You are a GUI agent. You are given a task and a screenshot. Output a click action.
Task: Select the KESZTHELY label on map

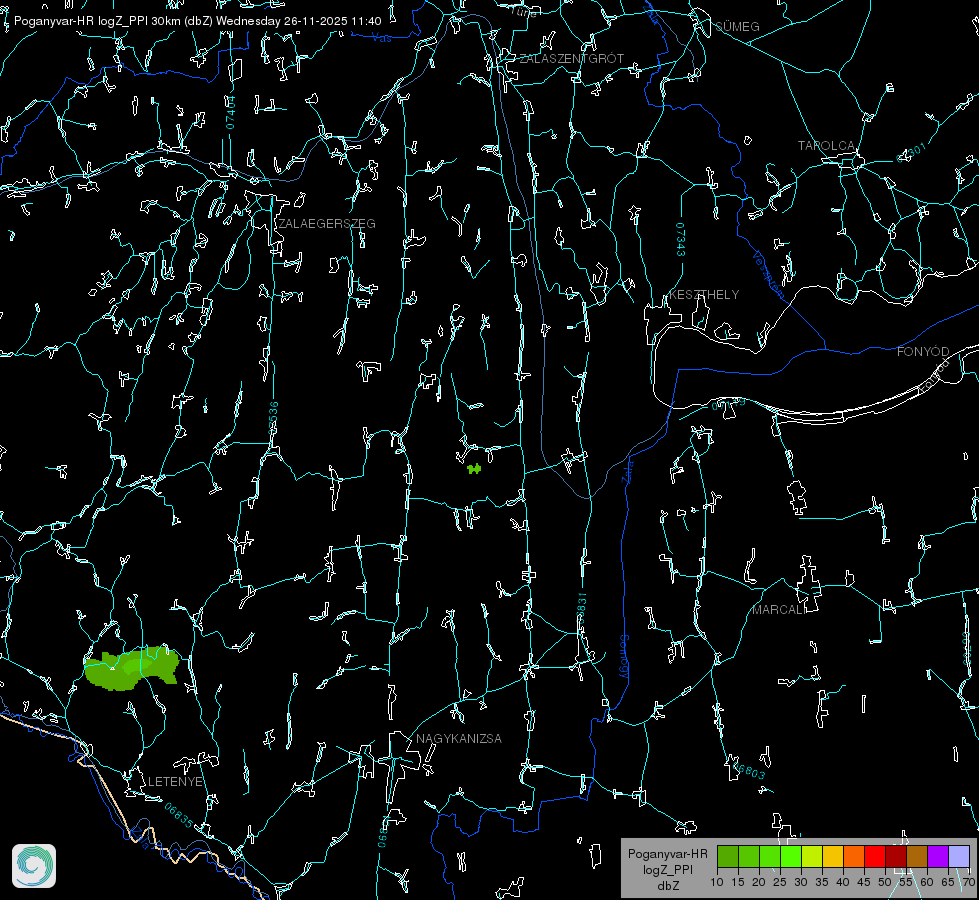[704, 295]
